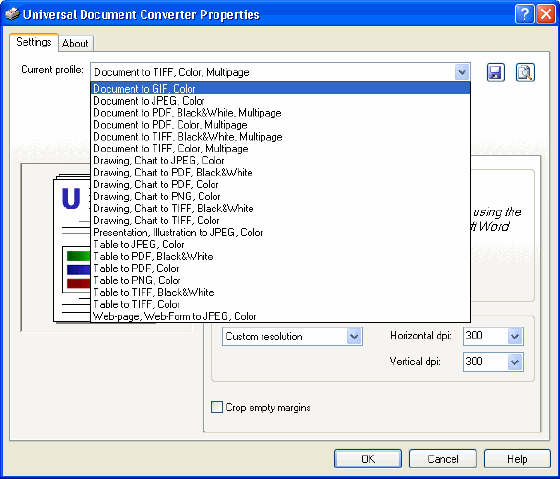Click the Vertical dpi value field showing 300
The width and height of the screenshot is (560, 479).
tap(485, 362)
